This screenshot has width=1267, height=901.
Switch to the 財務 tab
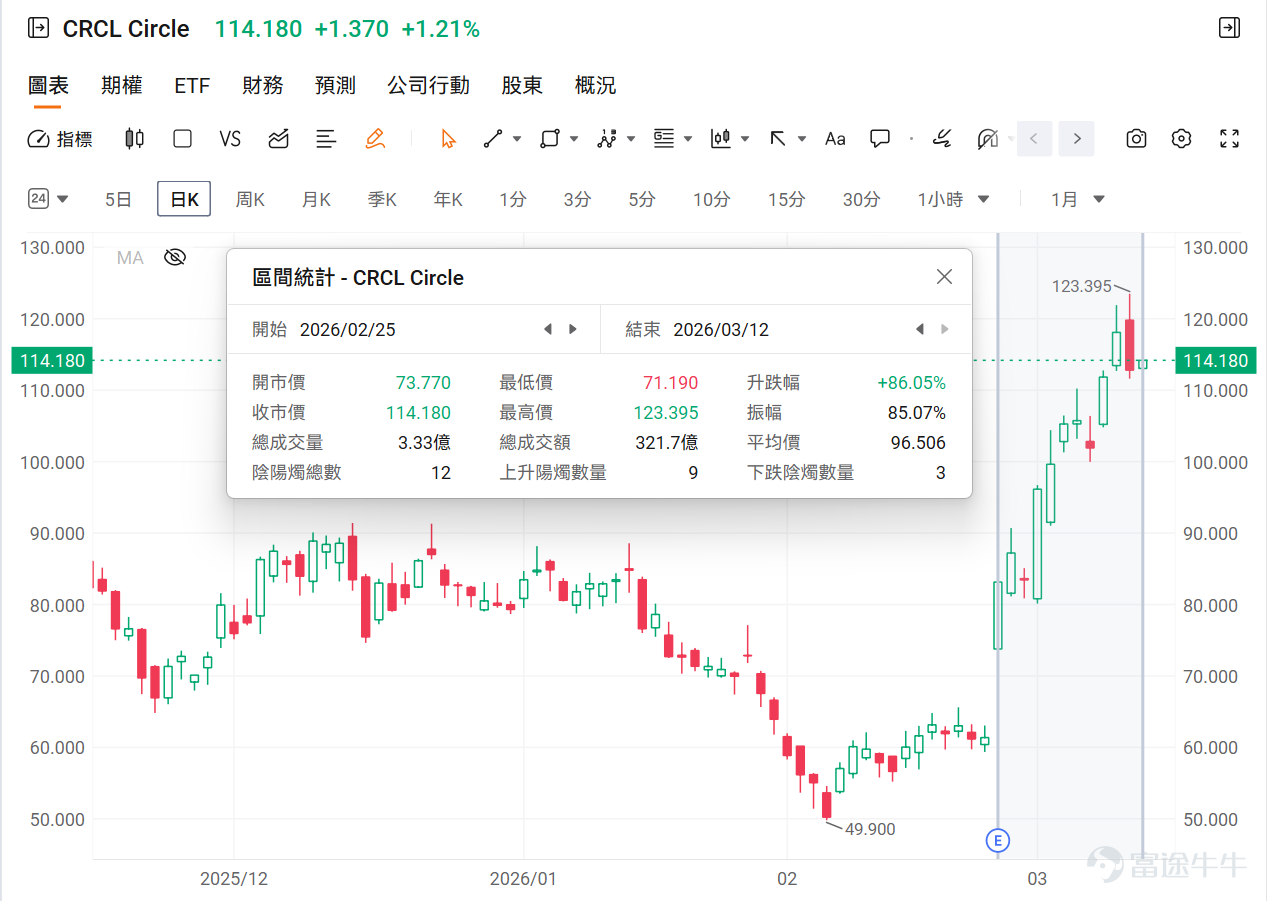[263, 86]
